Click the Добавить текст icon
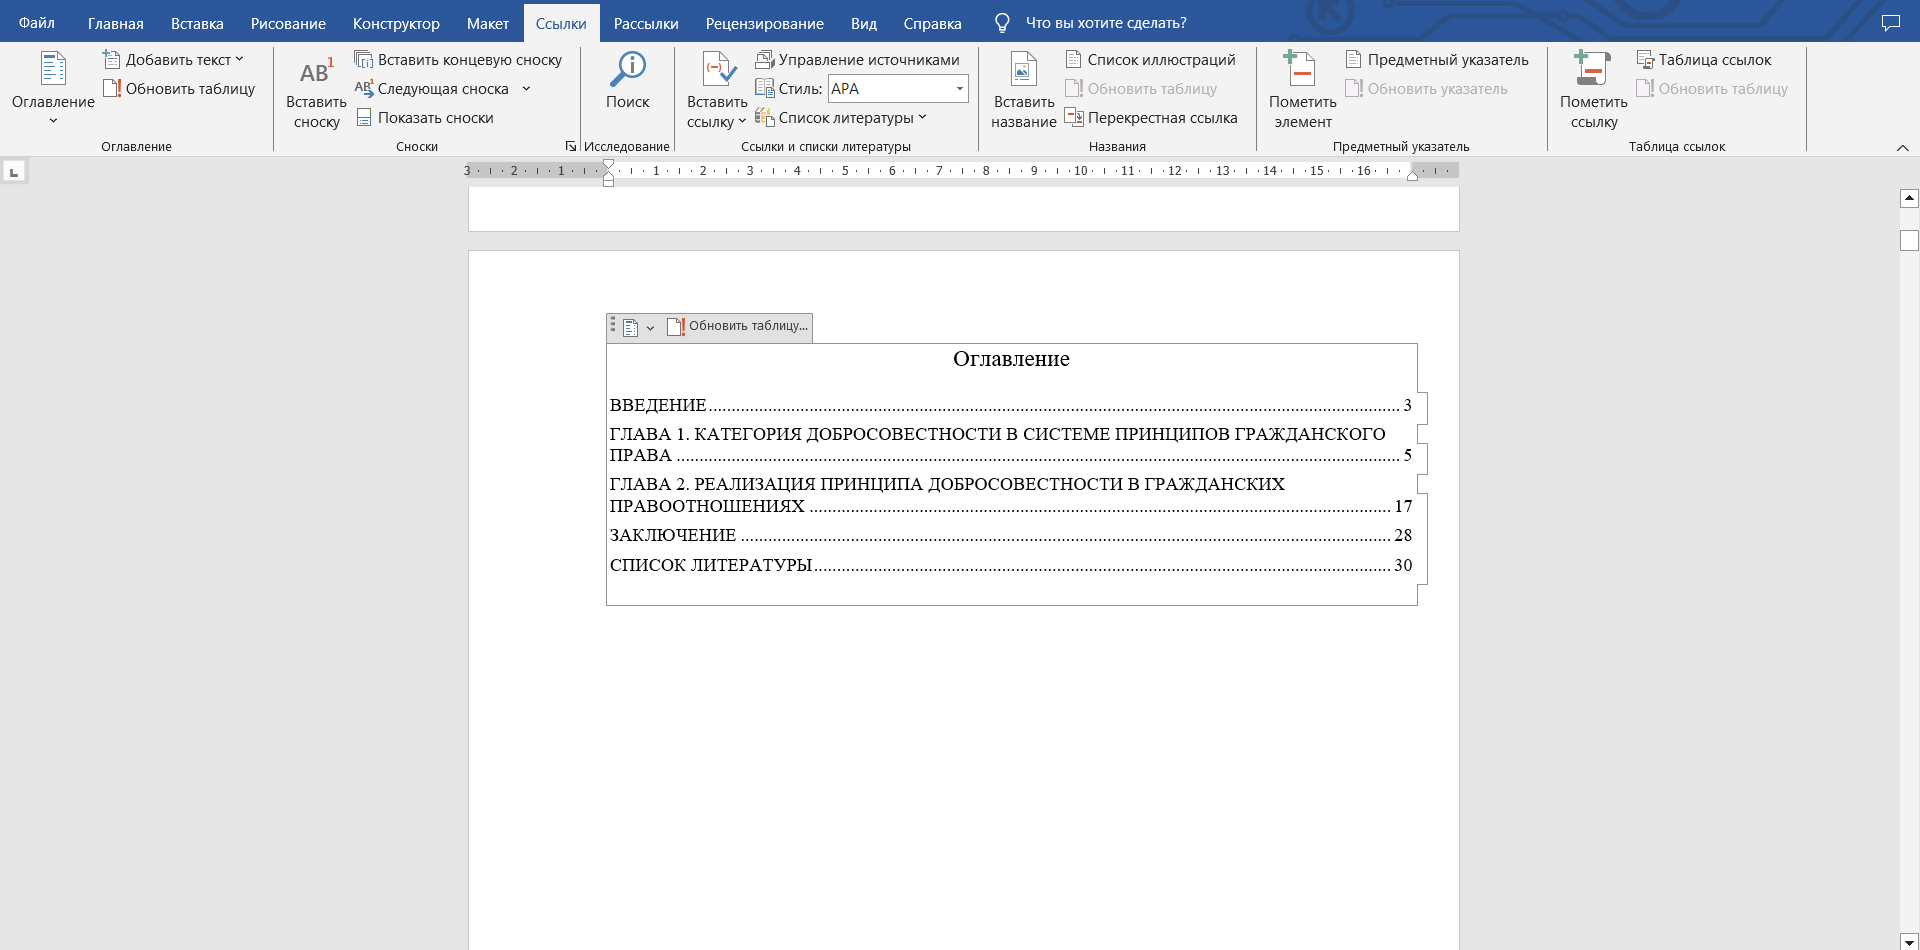The width and height of the screenshot is (1920, 950). (x=112, y=60)
